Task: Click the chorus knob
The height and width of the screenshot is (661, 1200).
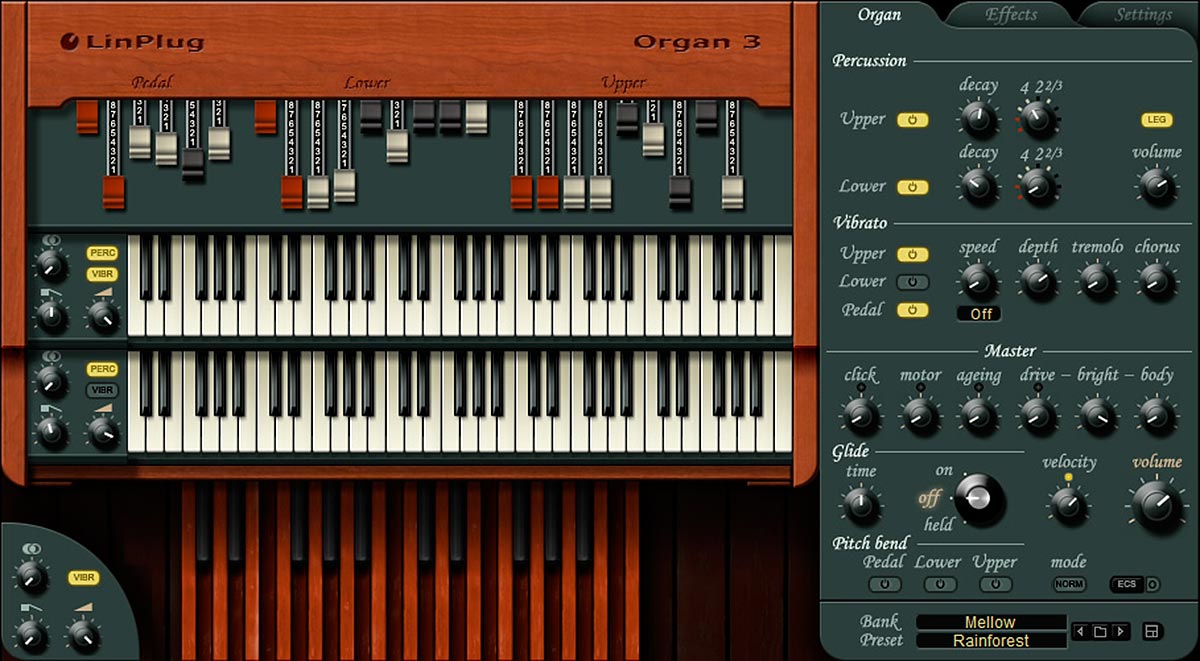Action: pos(1156,280)
